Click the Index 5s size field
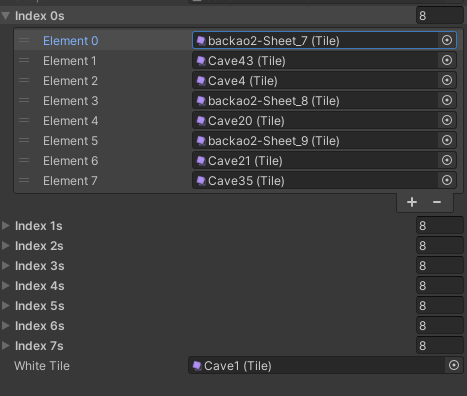 (x=440, y=306)
